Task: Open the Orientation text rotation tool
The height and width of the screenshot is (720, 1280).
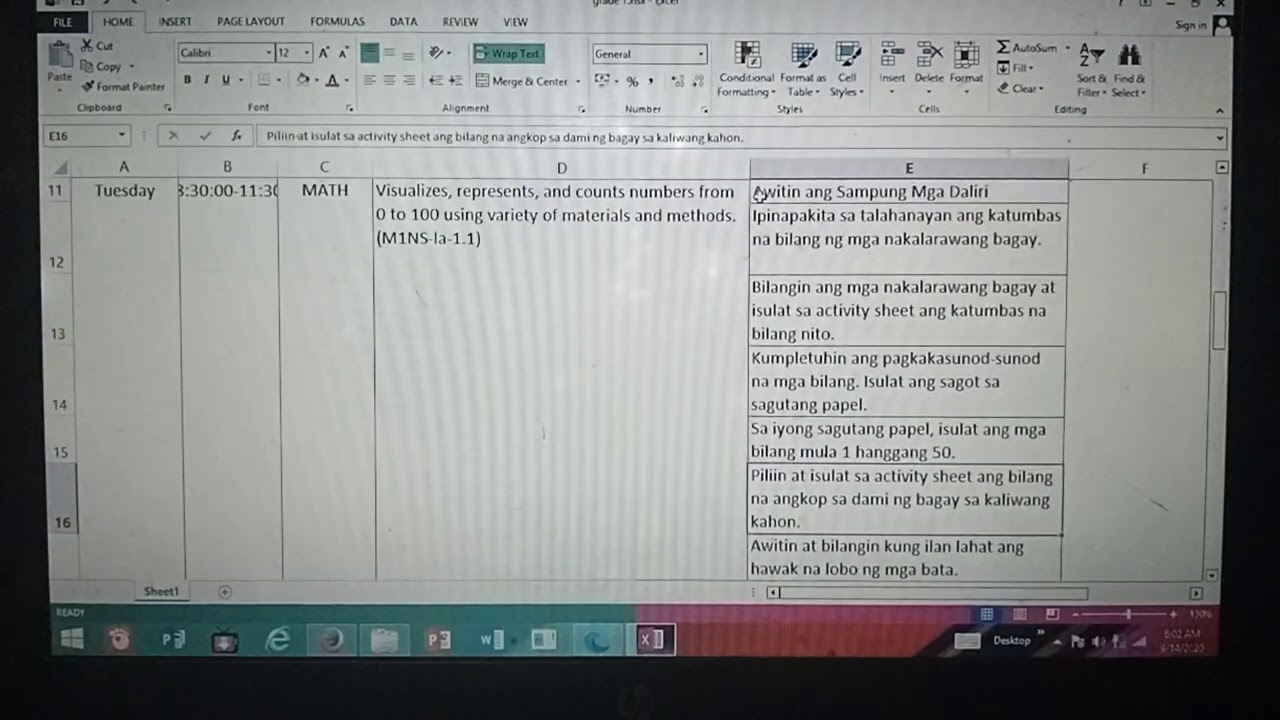Action: tap(438, 53)
